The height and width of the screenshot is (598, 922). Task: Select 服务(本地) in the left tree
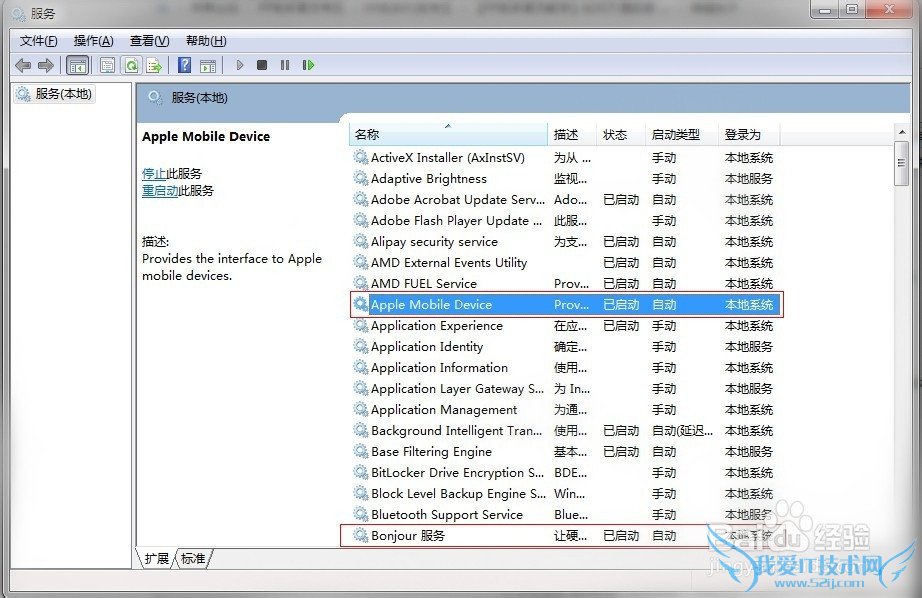click(x=62, y=94)
